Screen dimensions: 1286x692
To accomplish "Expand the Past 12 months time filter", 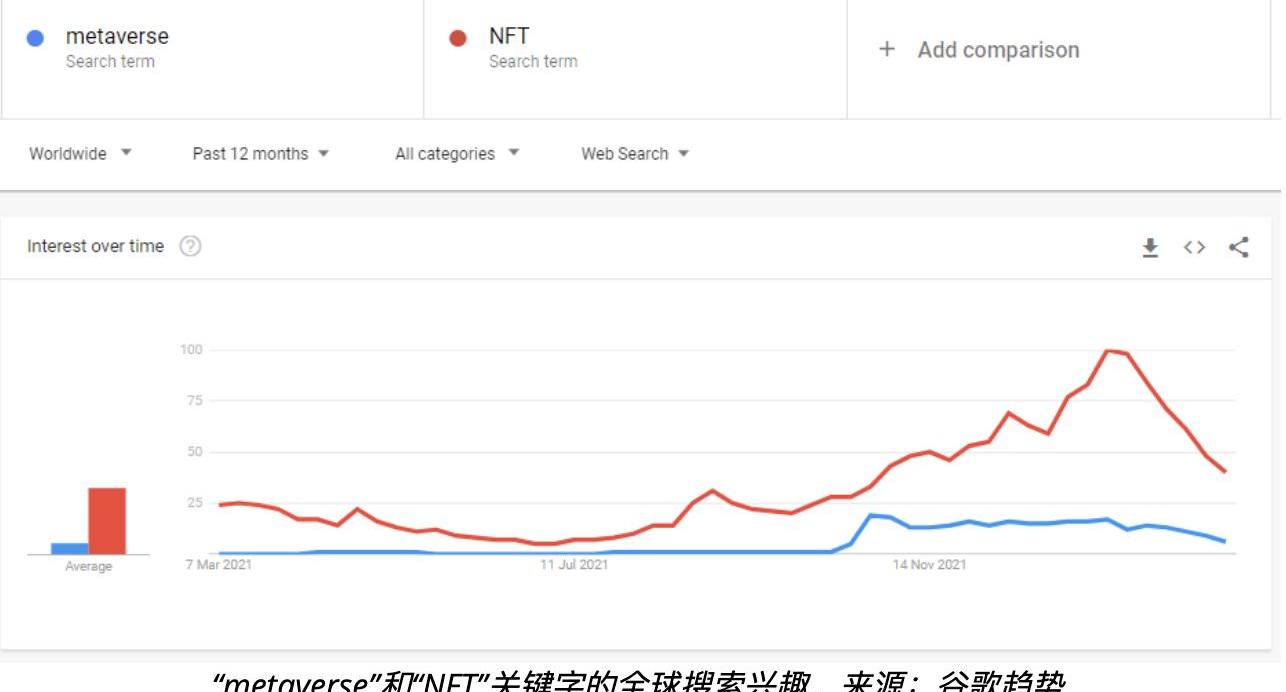I will 260,154.
